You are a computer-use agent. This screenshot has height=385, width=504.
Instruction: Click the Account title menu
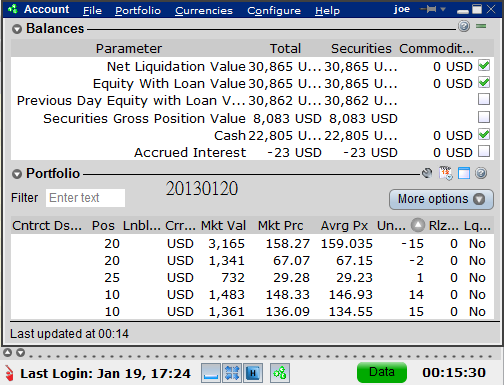click(x=46, y=9)
